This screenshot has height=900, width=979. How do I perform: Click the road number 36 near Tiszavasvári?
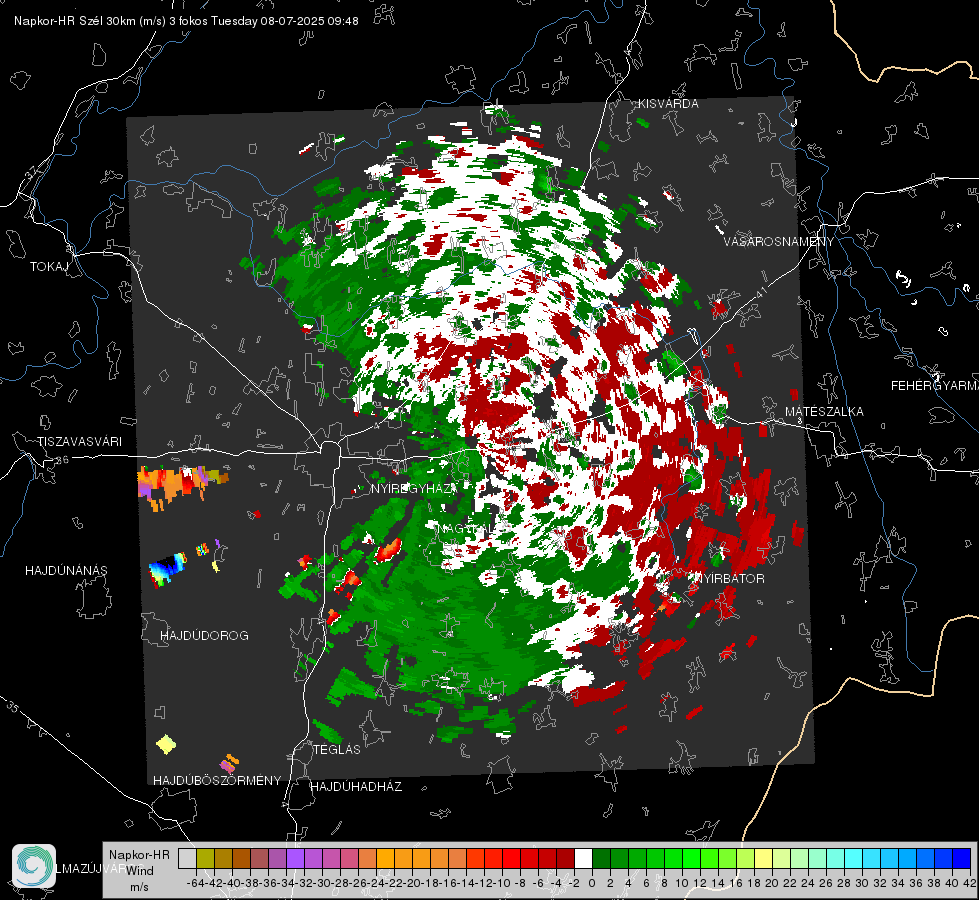(x=62, y=460)
